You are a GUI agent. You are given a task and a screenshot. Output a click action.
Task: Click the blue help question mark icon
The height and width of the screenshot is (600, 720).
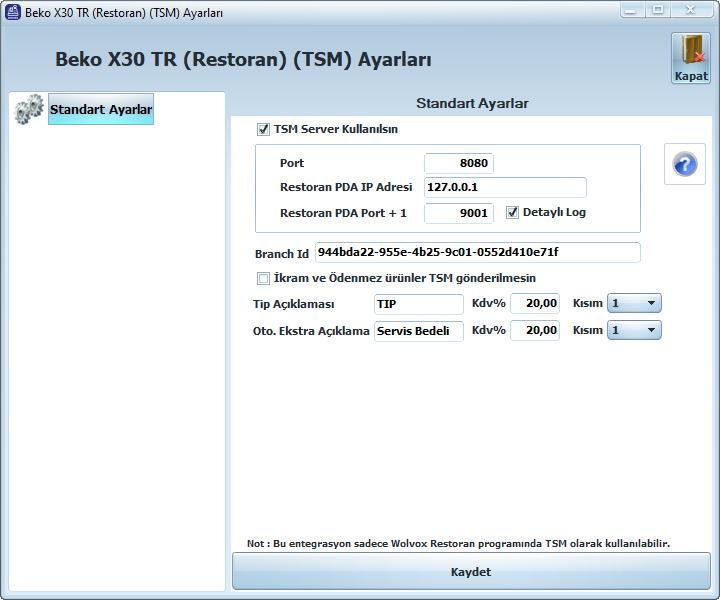click(x=685, y=164)
